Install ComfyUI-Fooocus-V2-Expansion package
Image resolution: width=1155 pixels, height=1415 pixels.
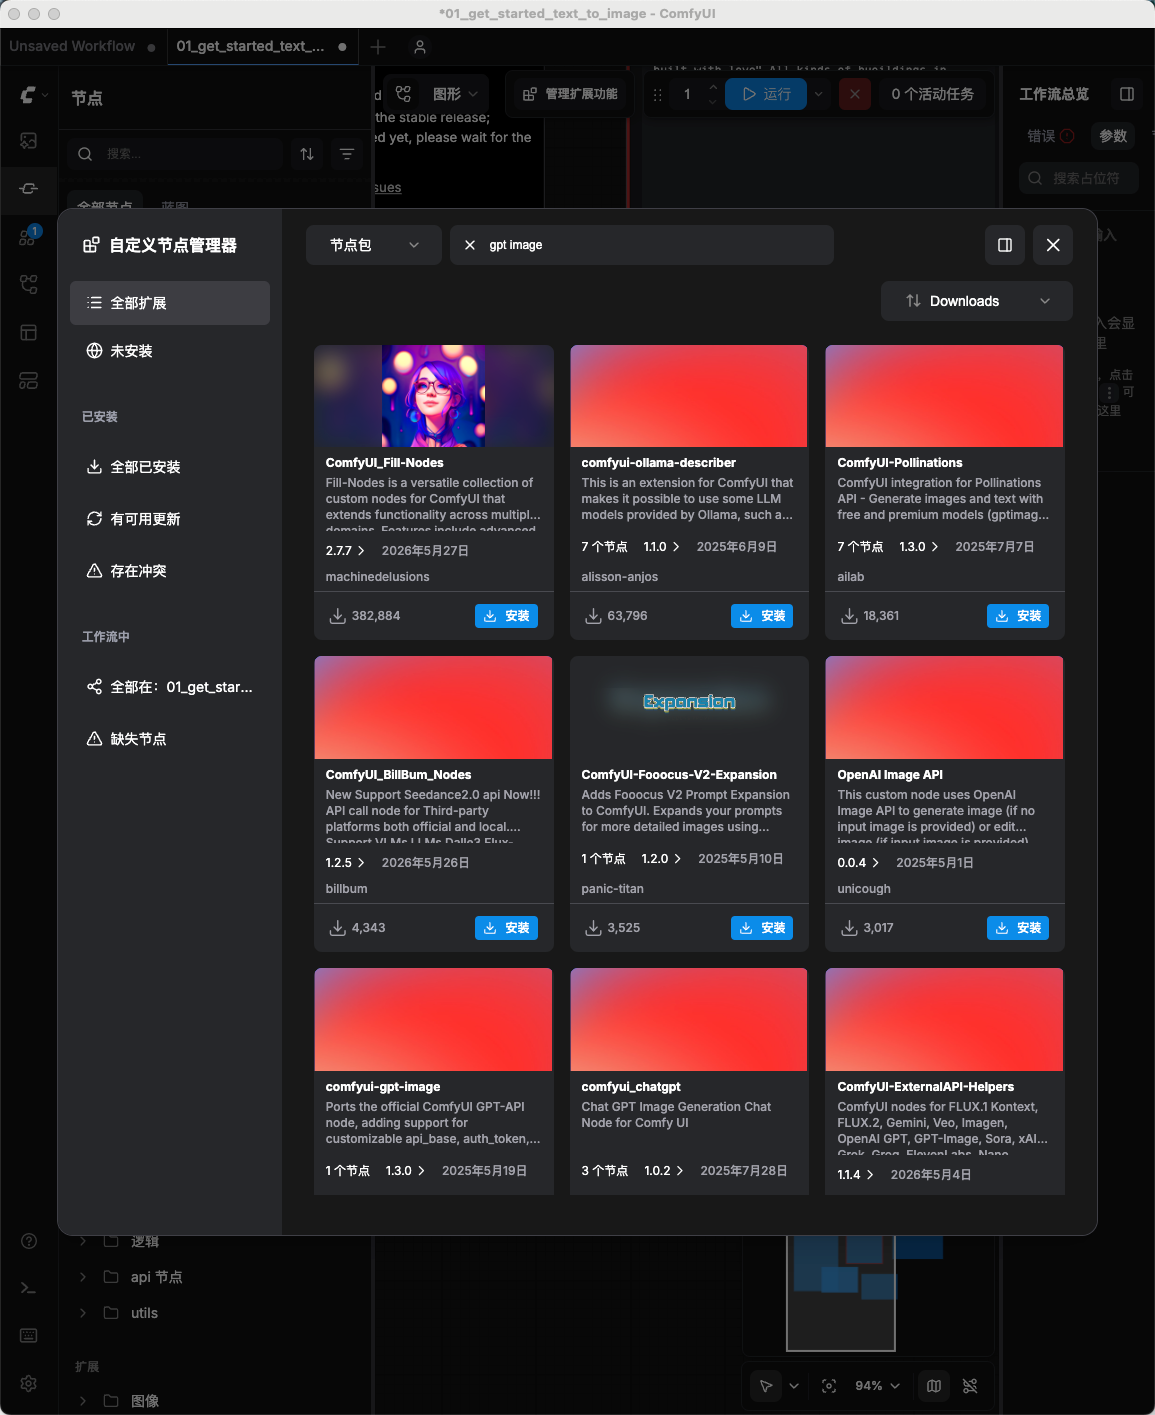pyautogui.click(x=762, y=928)
